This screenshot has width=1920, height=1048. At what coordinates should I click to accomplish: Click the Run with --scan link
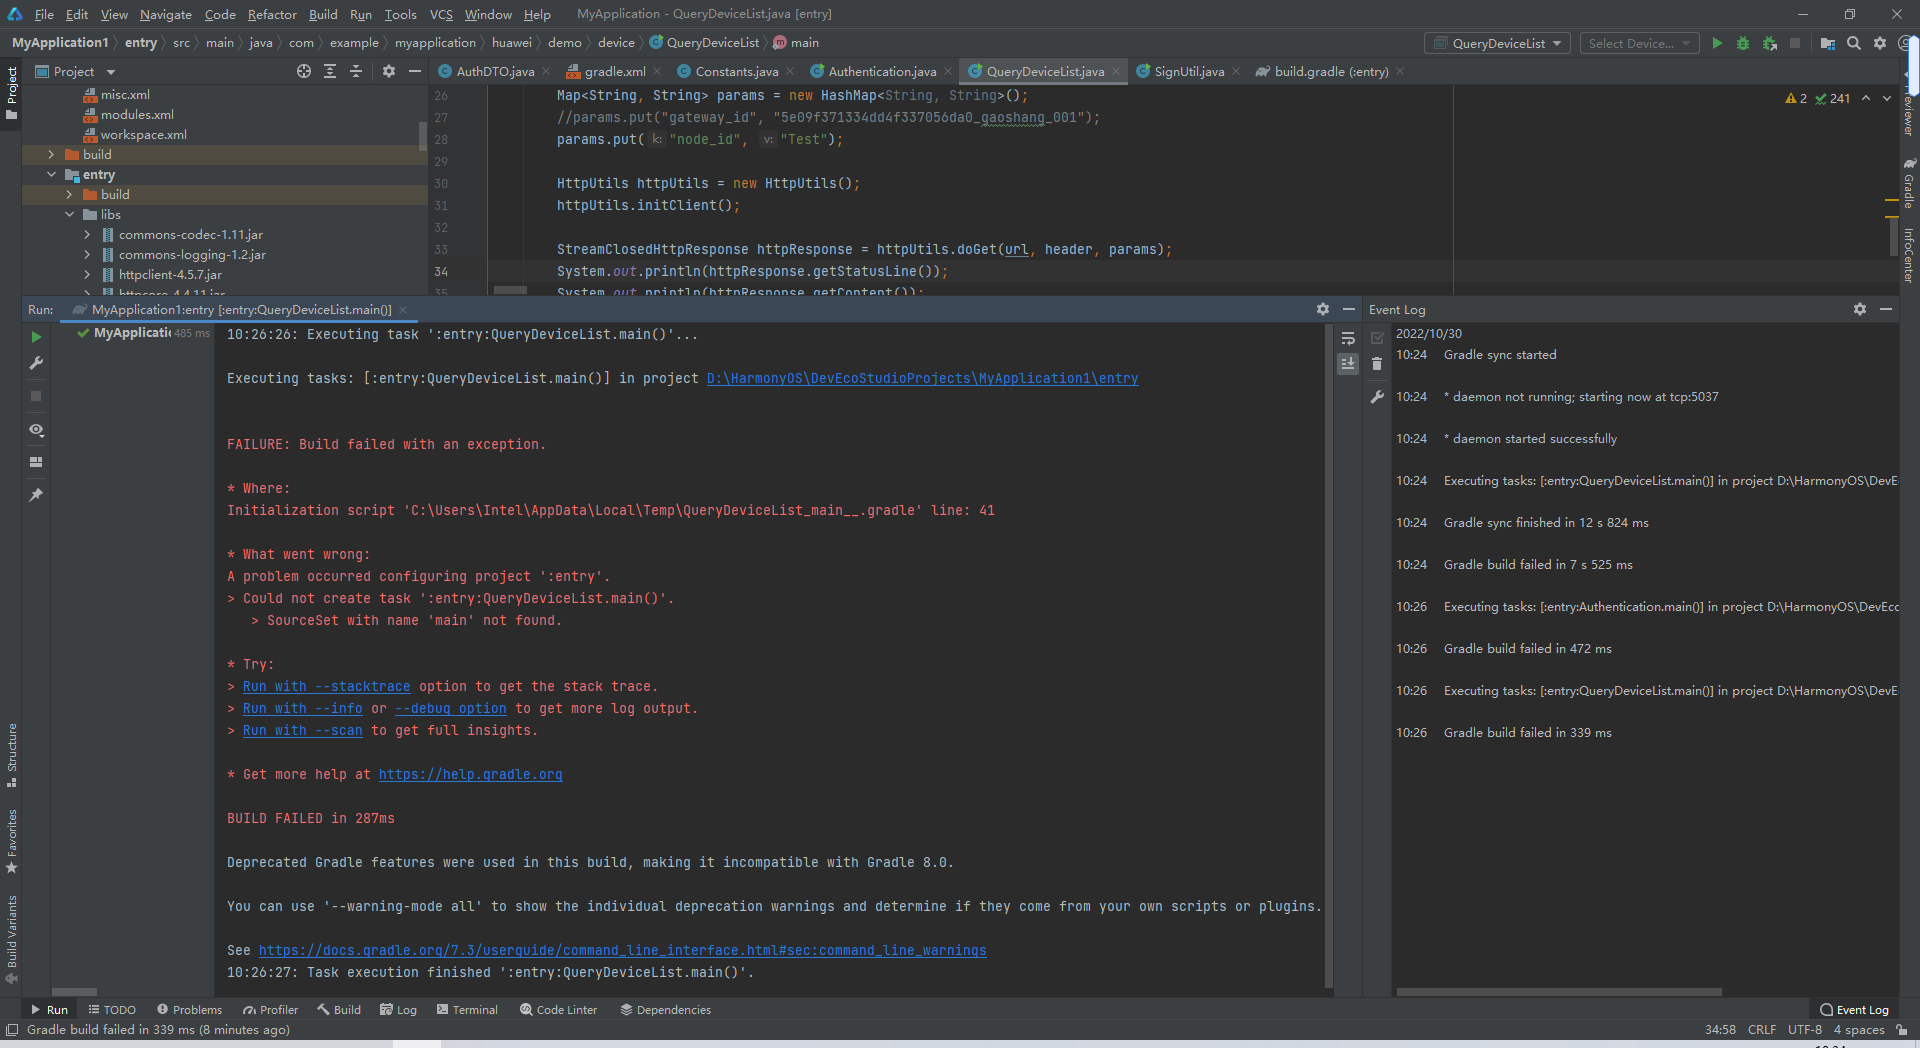click(x=302, y=731)
